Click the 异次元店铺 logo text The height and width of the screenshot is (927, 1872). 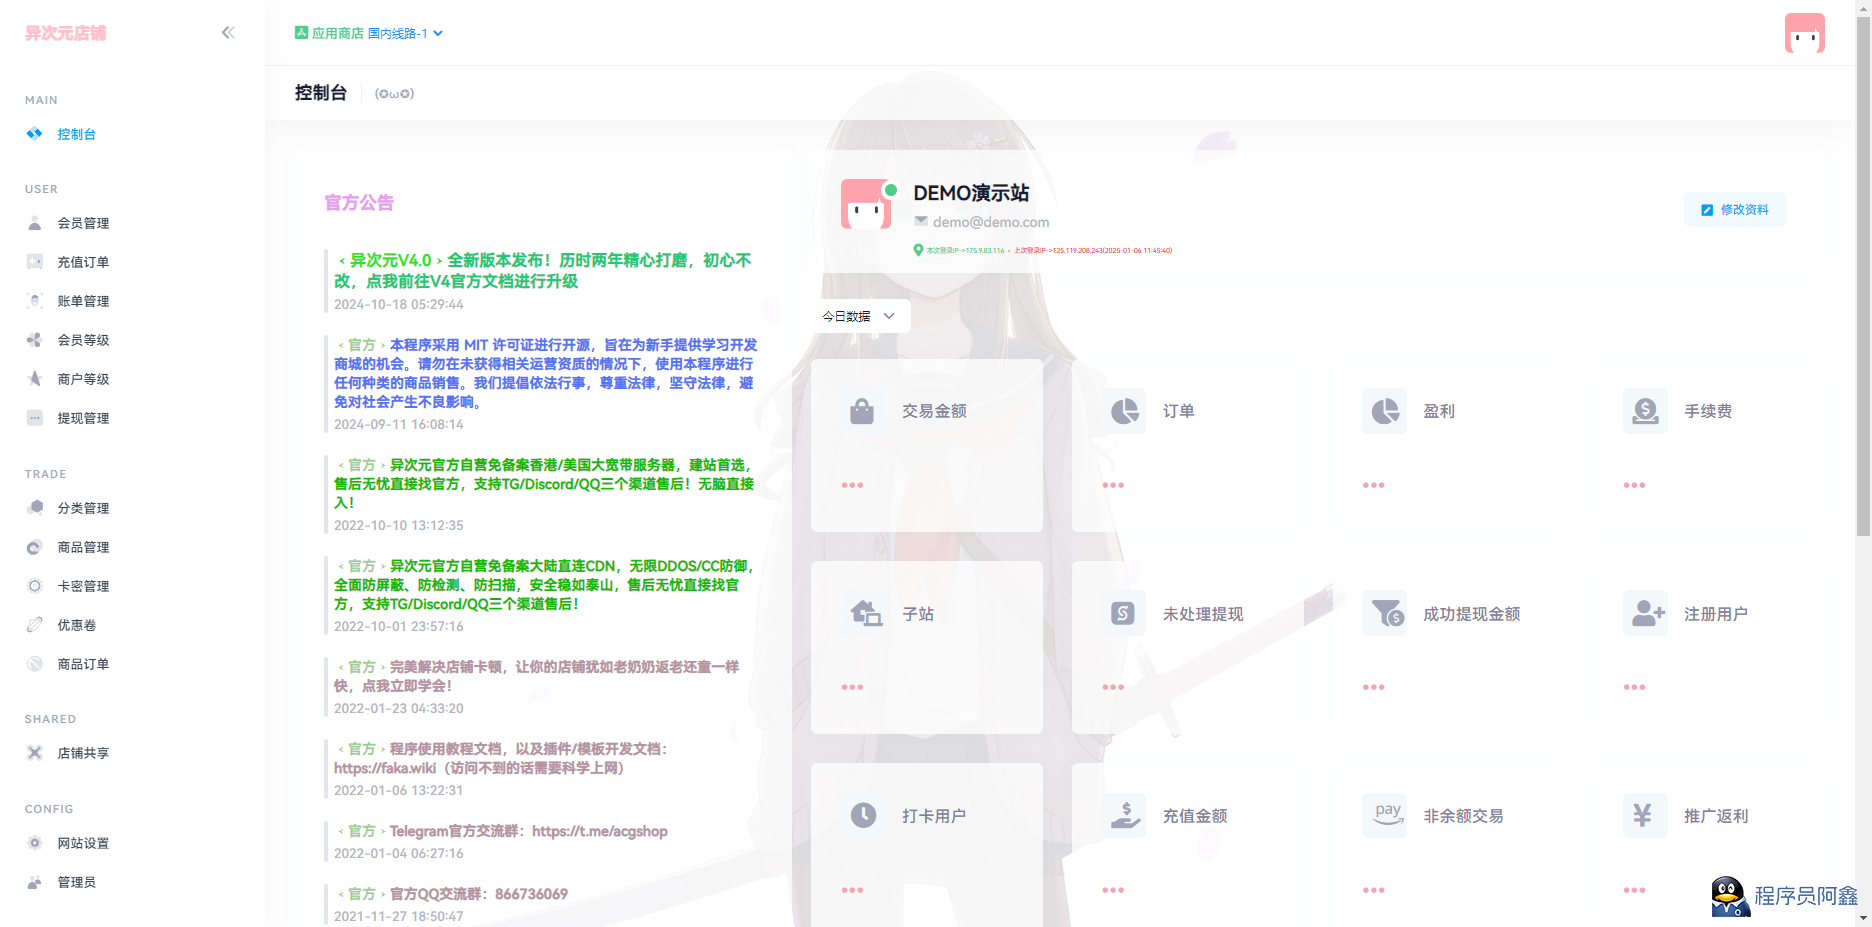click(x=66, y=33)
